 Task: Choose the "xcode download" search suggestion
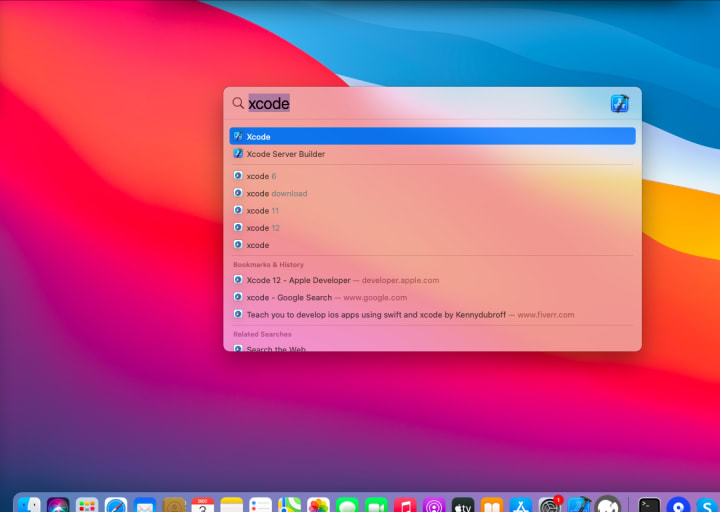click(432, 193)
